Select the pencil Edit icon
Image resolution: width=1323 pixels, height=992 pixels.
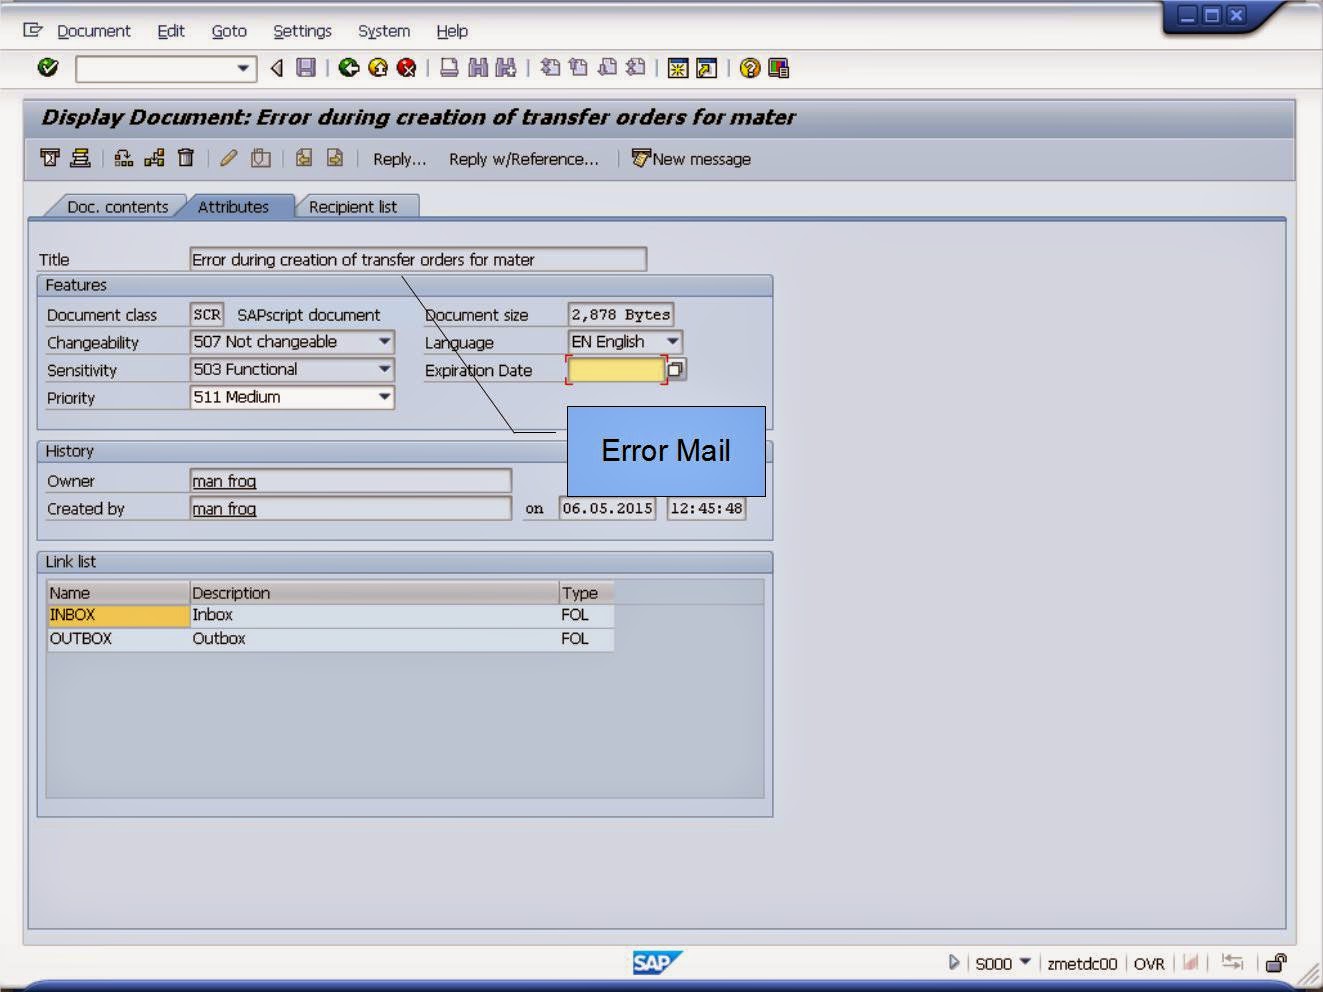(228, 158)
